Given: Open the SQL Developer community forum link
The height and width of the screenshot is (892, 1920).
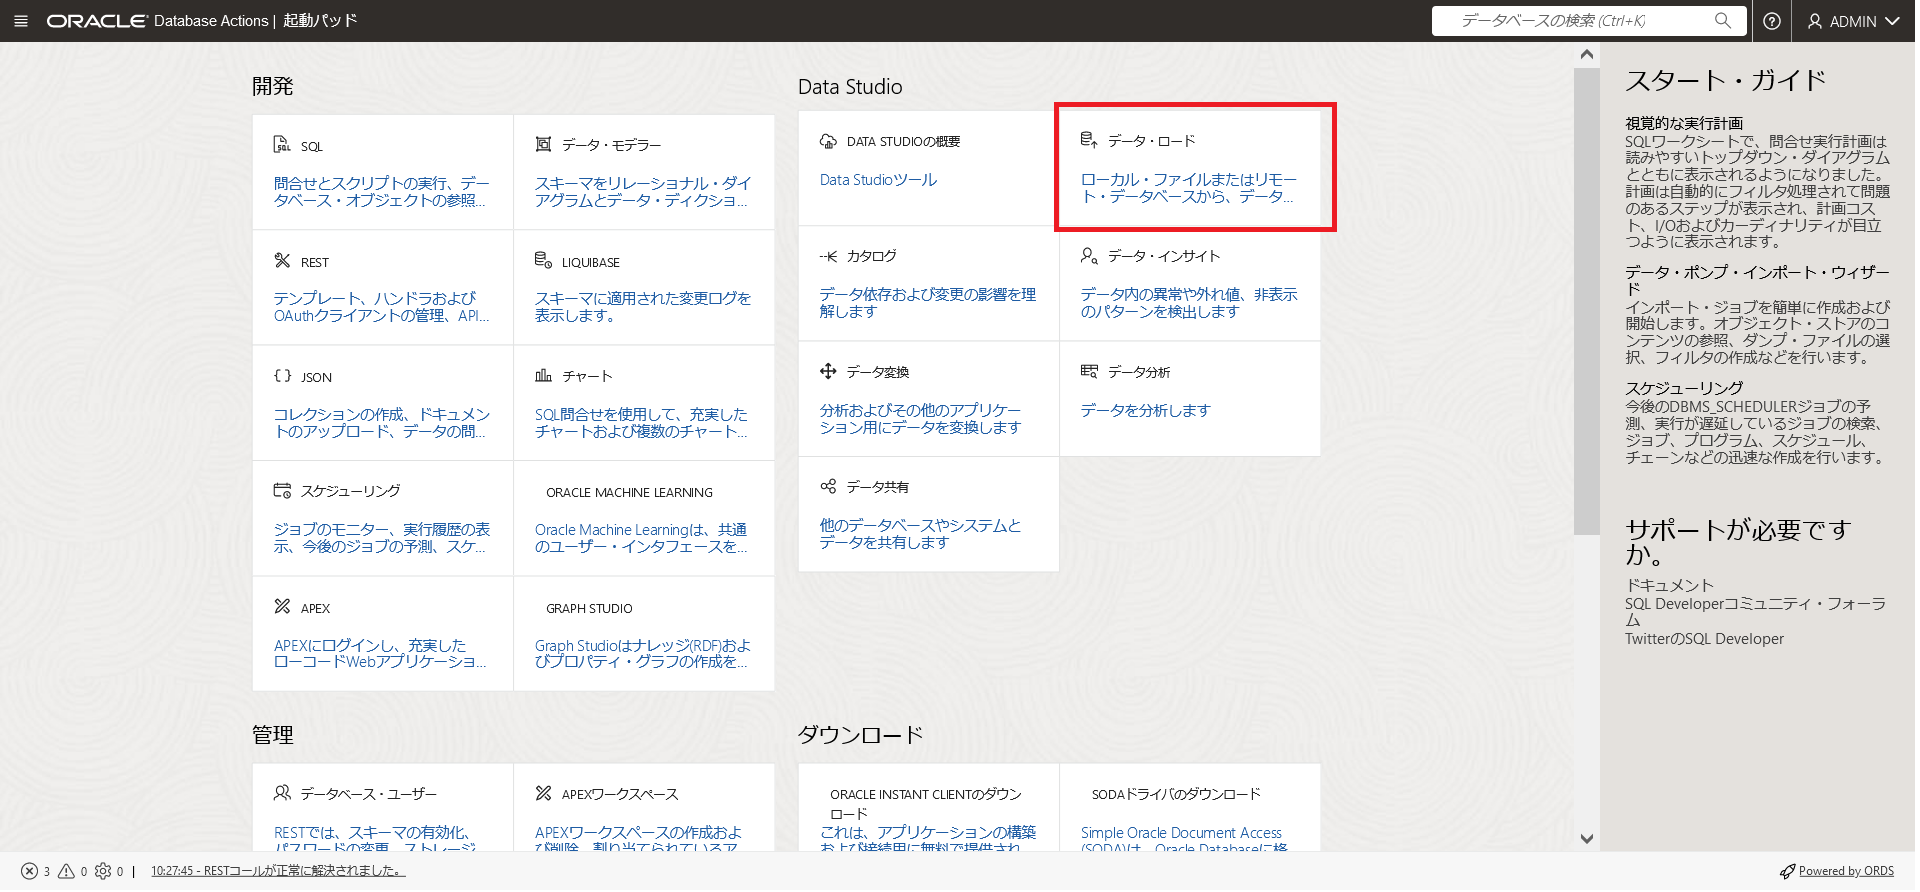Looking at the screenshot, I should [x=1755, y=611].
